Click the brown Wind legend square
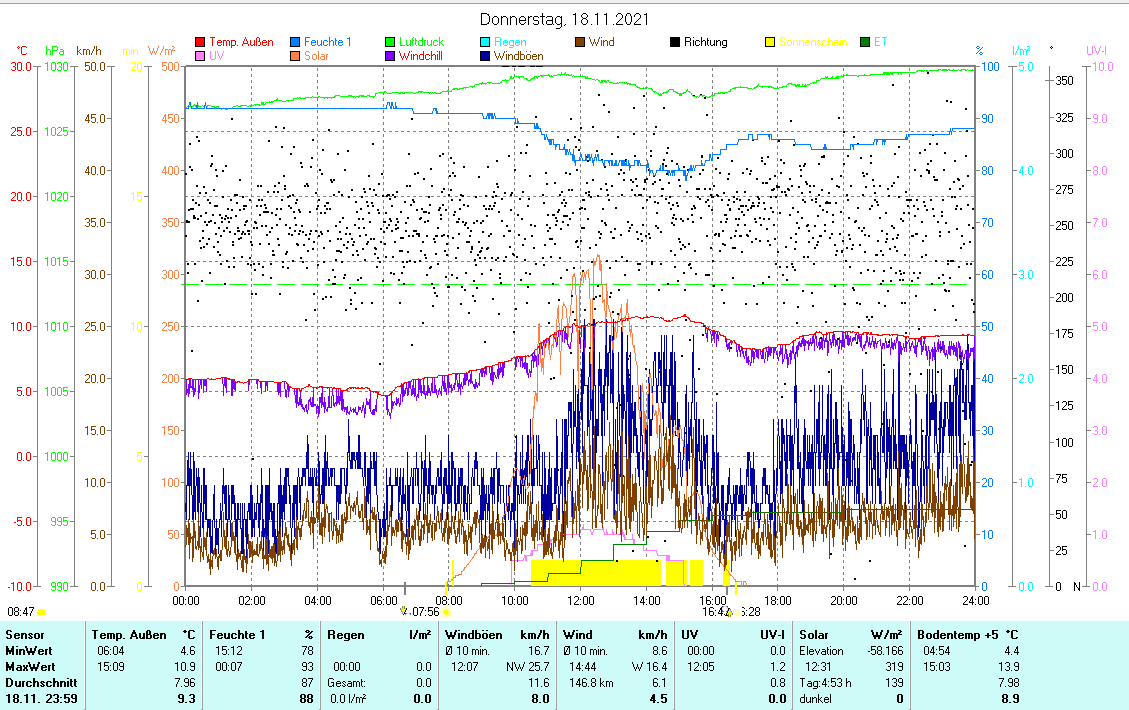 tap(580, 43)
